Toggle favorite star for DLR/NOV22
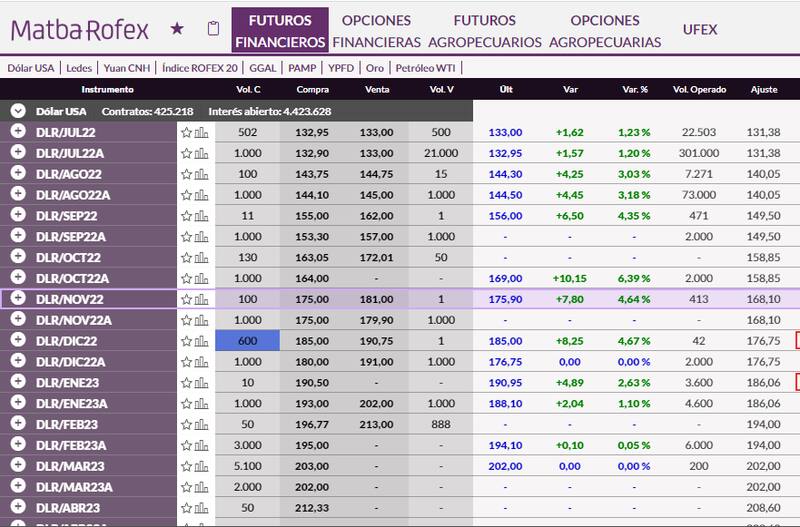Image resolution: width=800 pixels, height=527 pixels. 186,299
